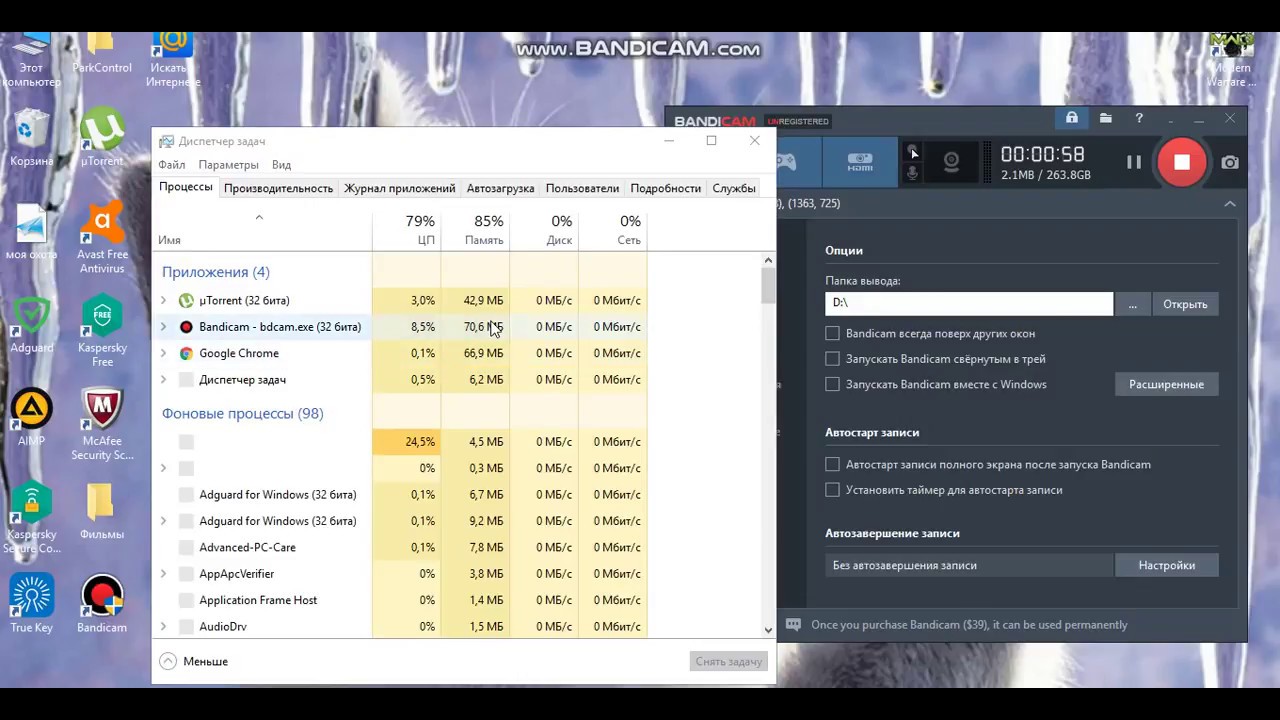Select Bandicam HDMI device recording mode
Image resolution: width=1280 pixels, height=720 pixels.
pyautogui.click(x=860, y=162)
